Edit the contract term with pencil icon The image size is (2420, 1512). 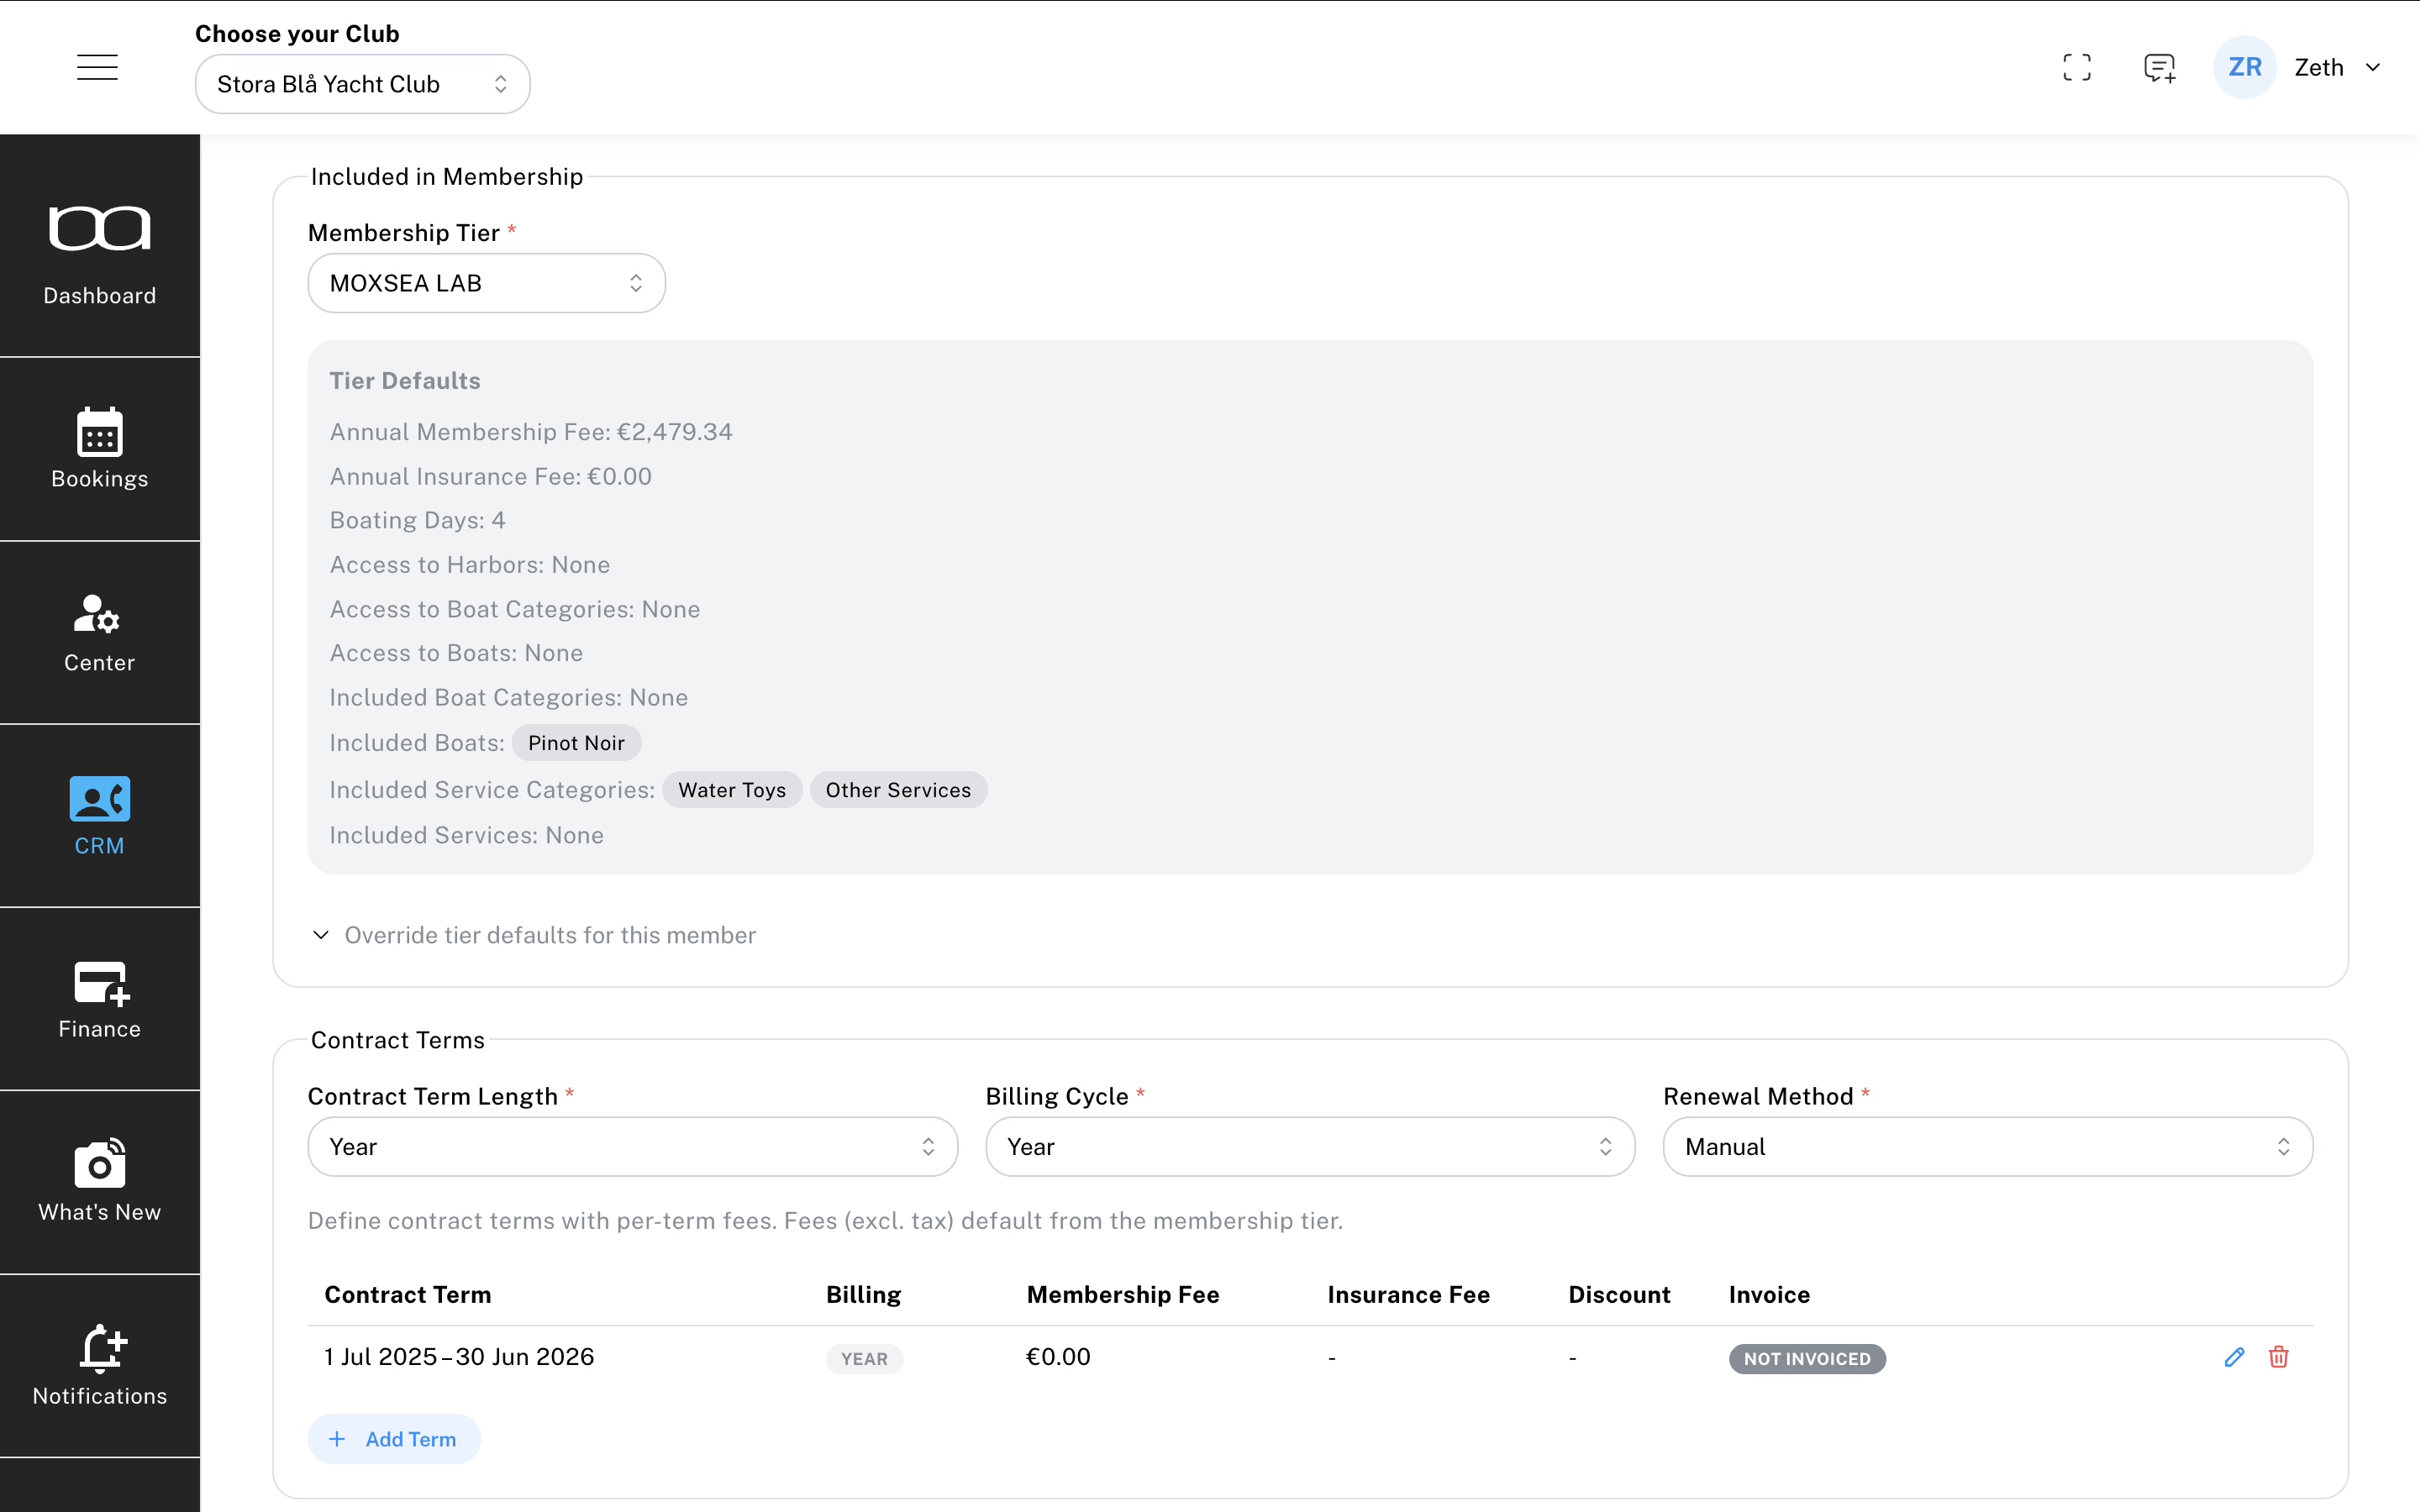pos(2234,1357)
